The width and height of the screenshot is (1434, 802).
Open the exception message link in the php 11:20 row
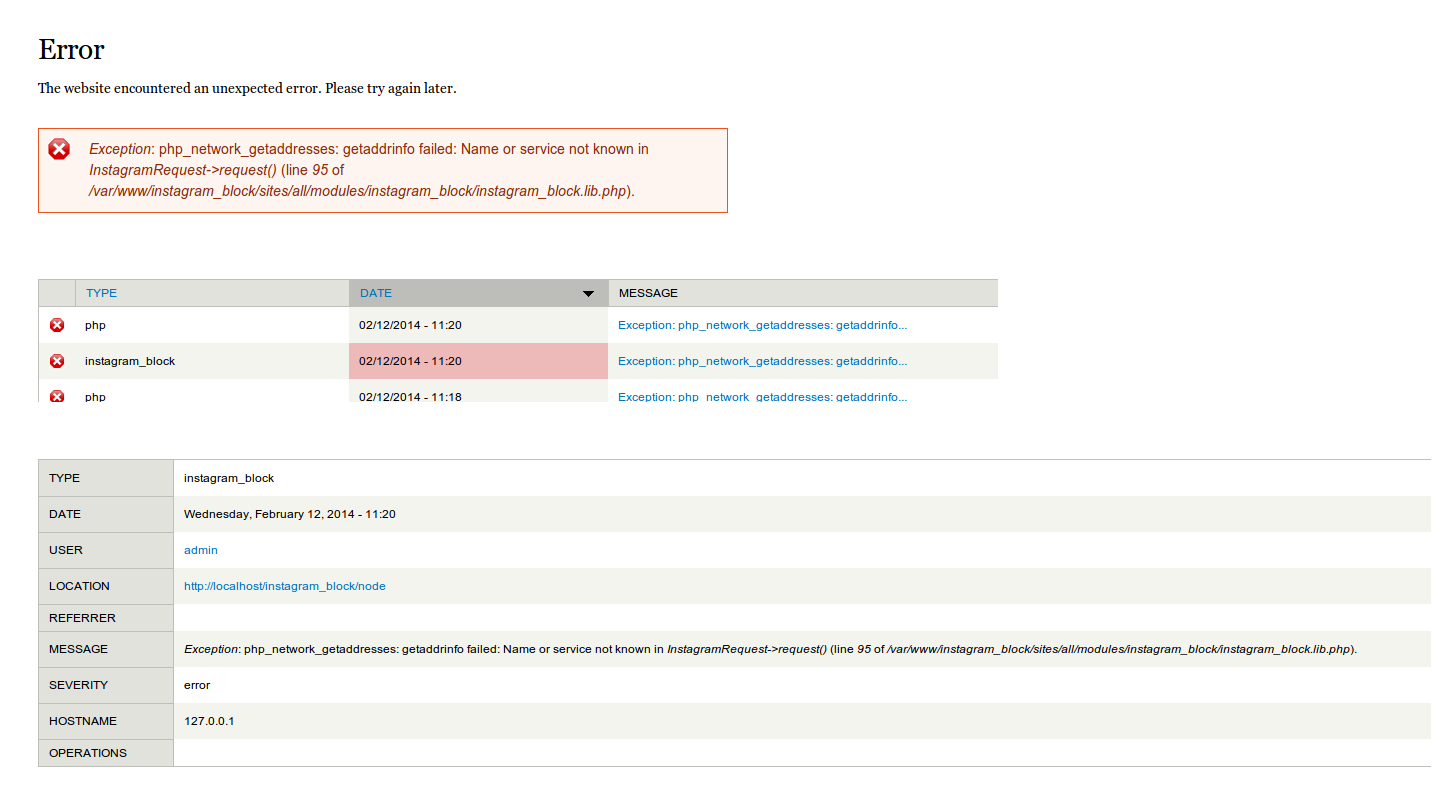tap(763, 325)
